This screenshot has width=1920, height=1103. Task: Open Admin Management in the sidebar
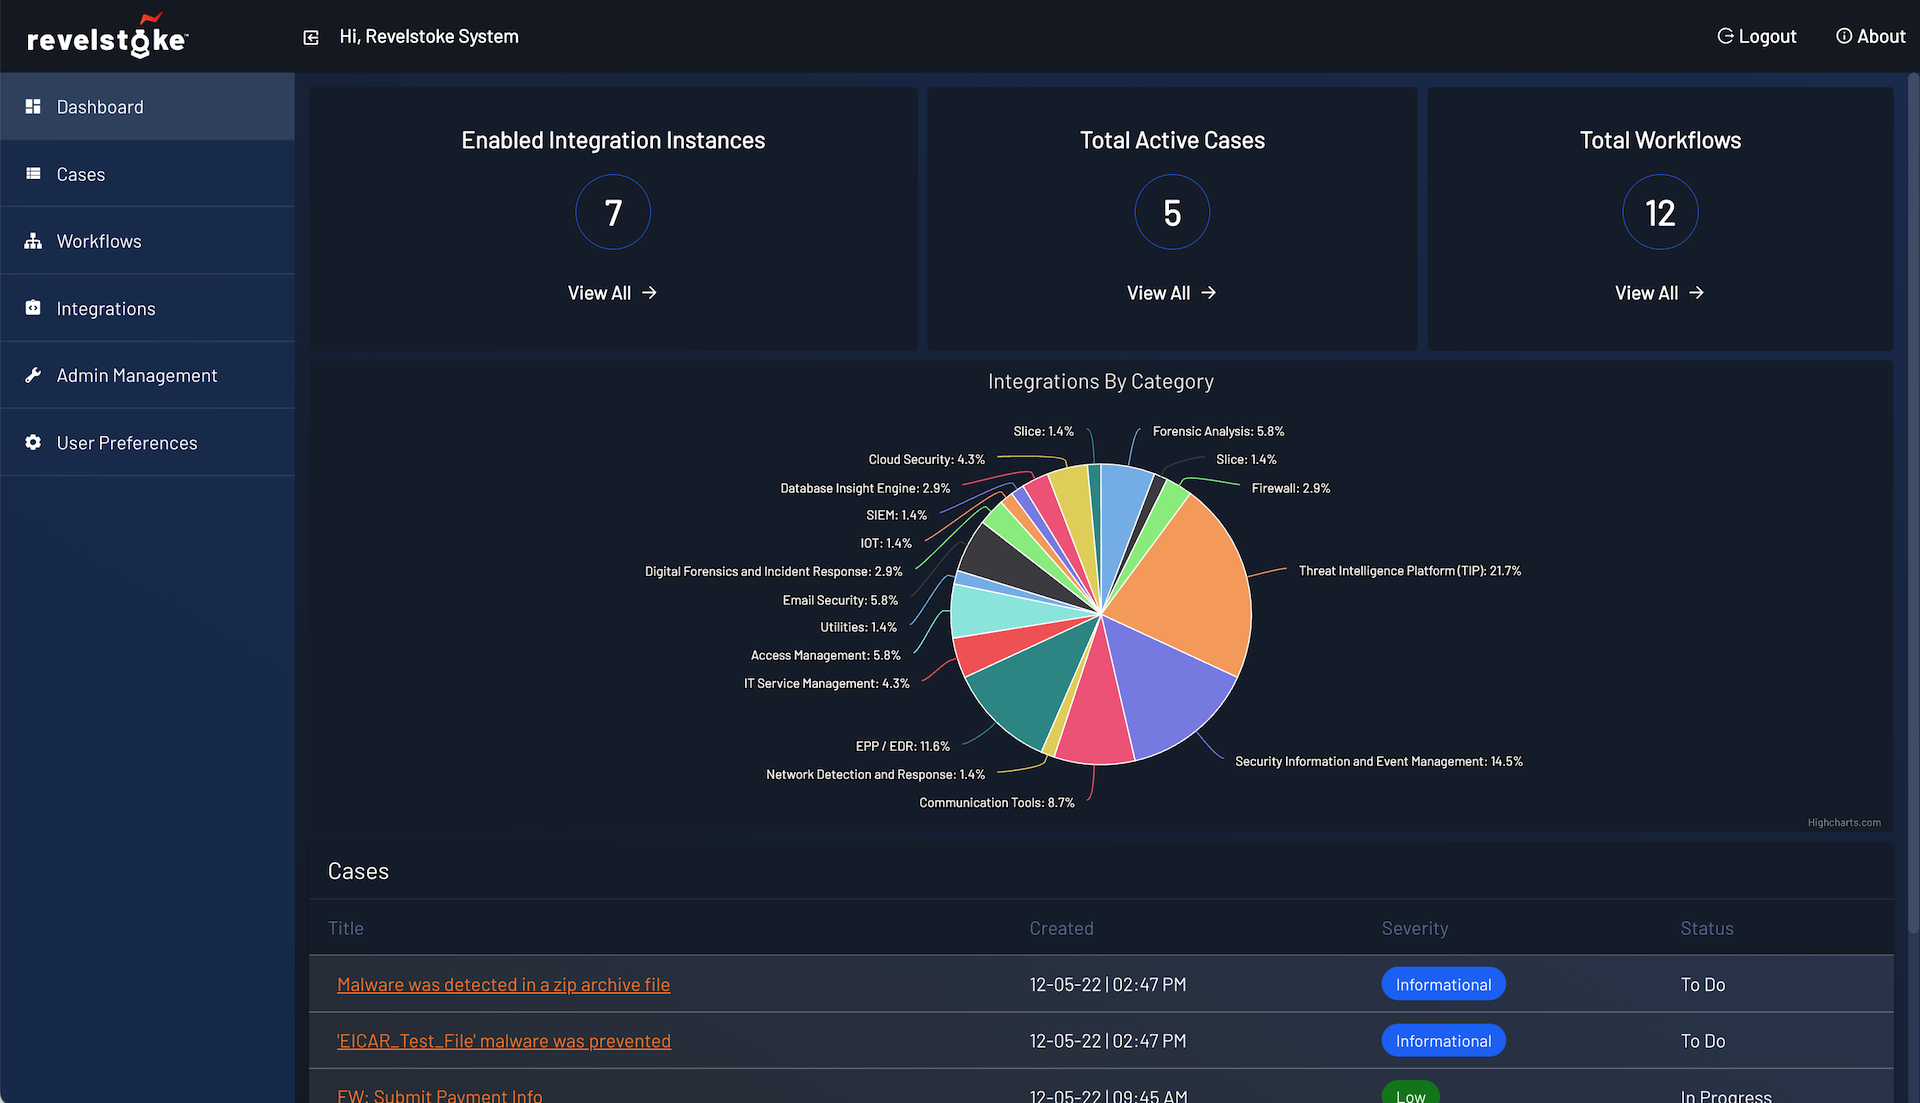136,375
